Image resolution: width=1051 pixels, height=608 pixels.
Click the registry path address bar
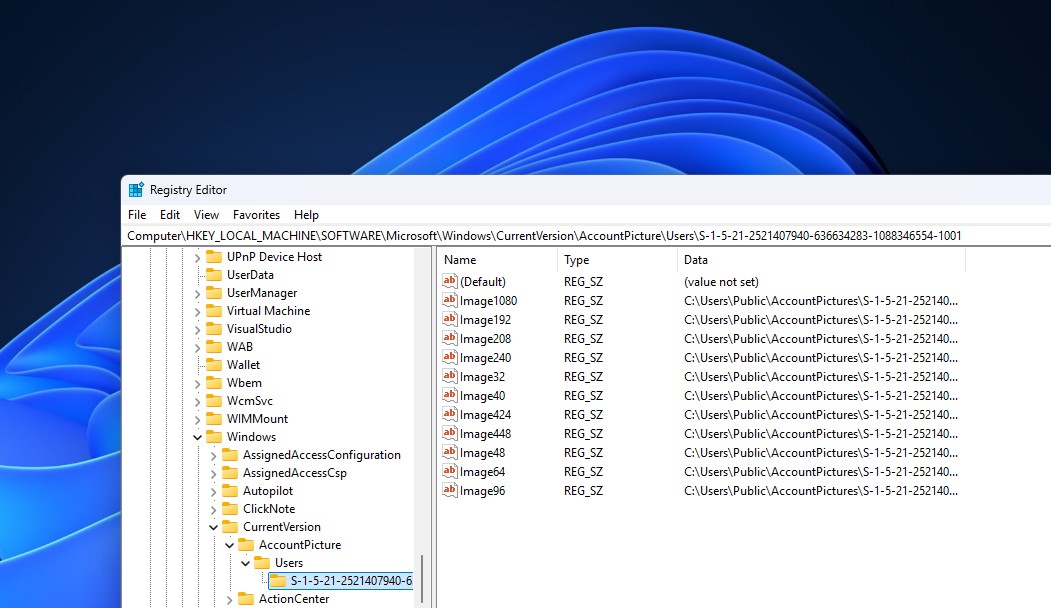click(x=586, y=236)
